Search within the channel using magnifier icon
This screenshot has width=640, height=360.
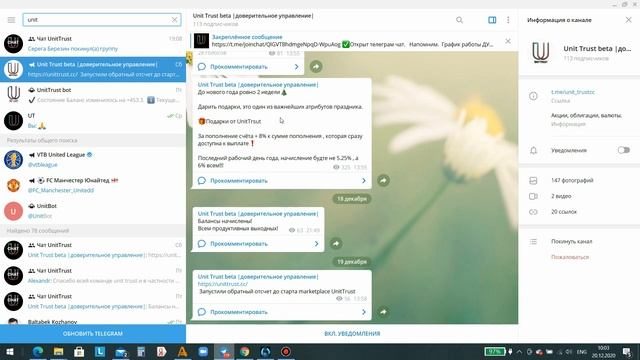tap(460, 20)
